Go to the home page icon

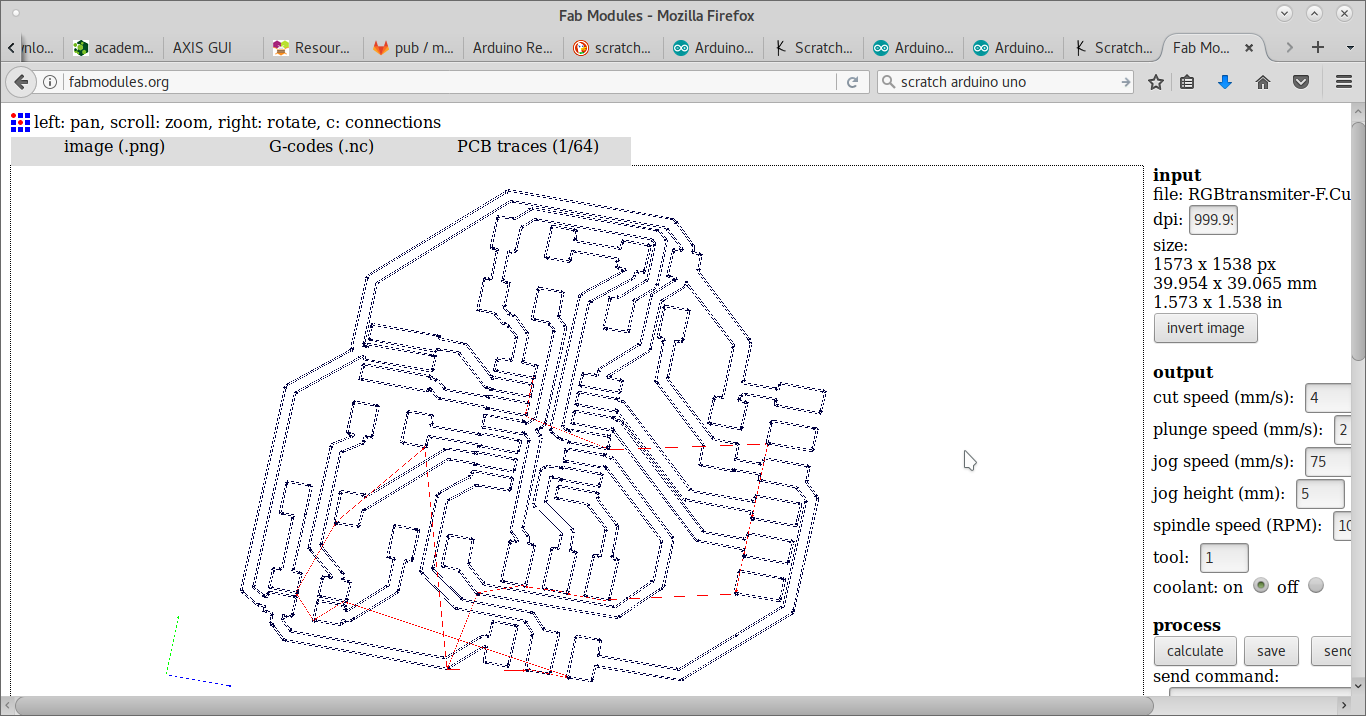pyautogui.click(x=1263, y=82)
